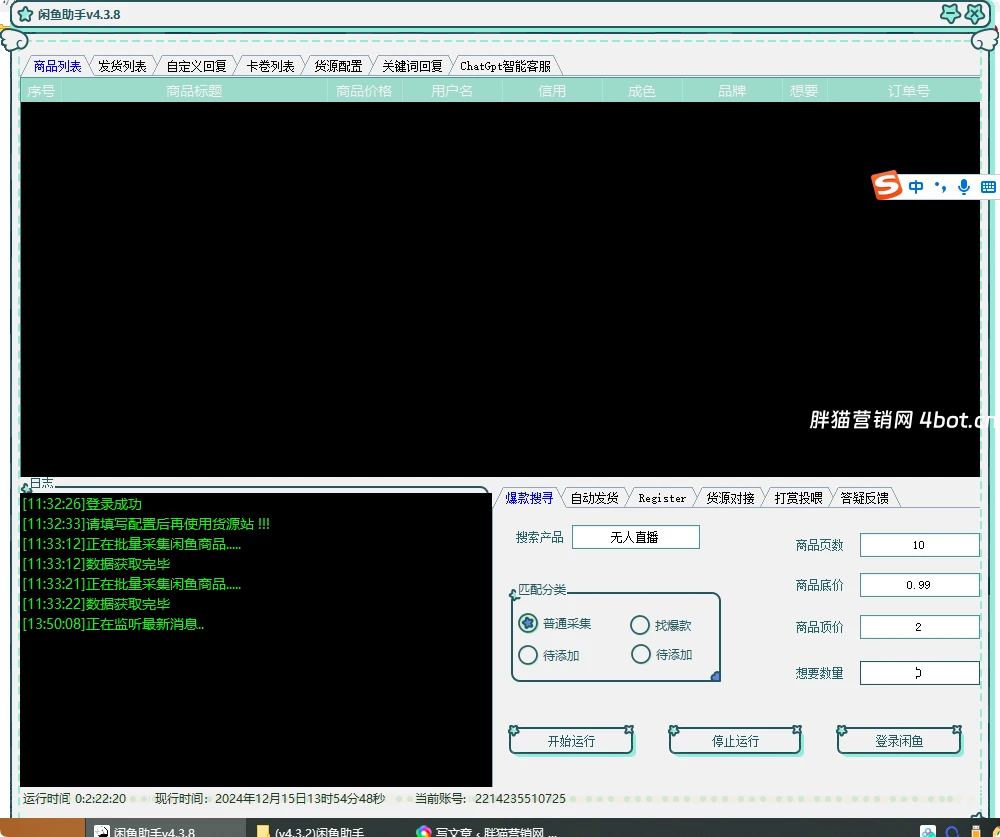Select the 普通采集 collection mode
Screen dimensions: 1000x837
tap(527, 623)
